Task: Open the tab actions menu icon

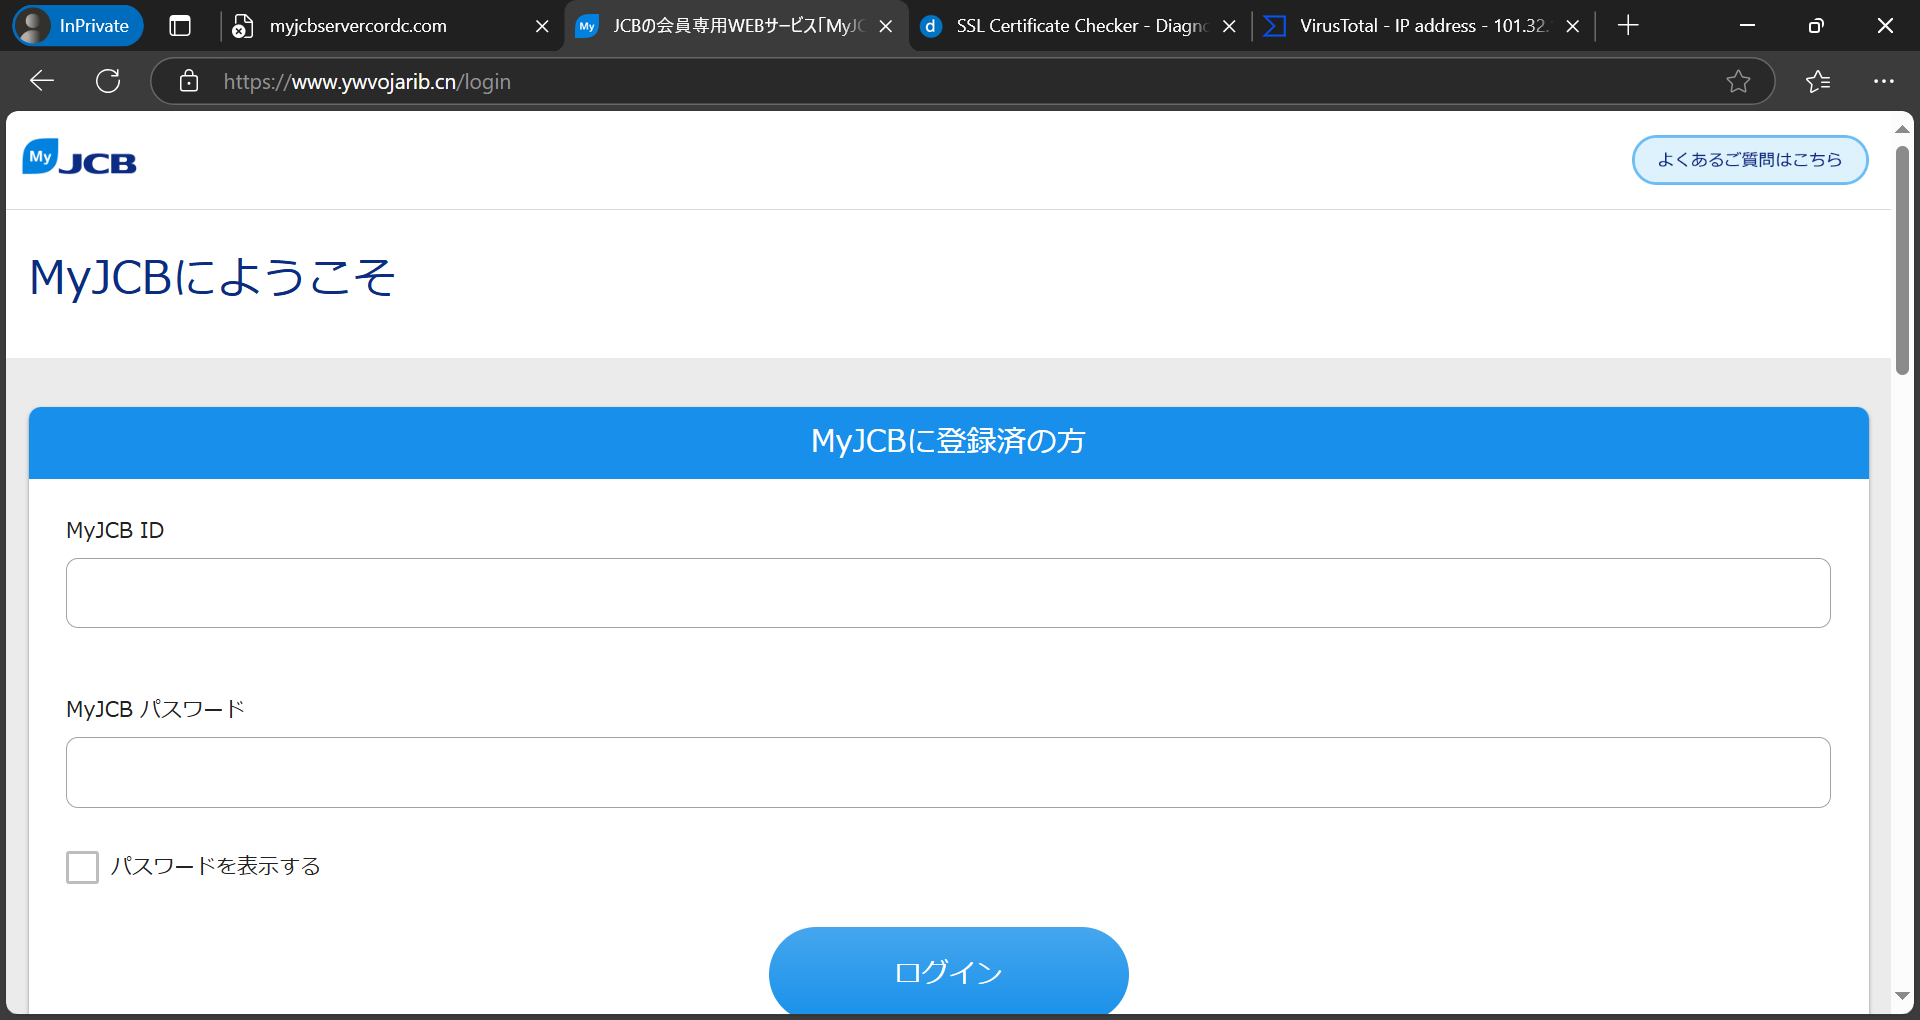Action: point(180,26)
